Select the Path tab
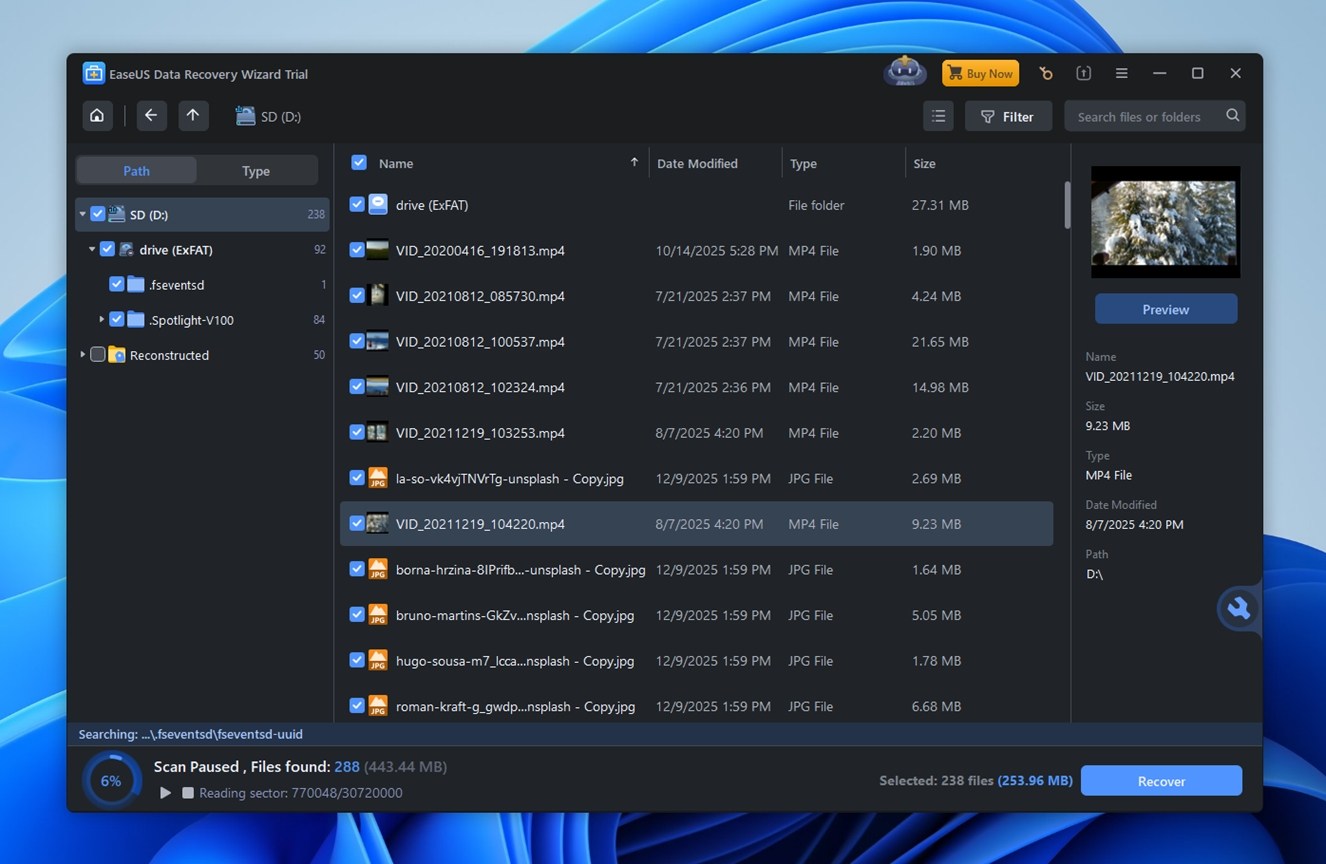Image resolution: width=1326 pixels, height=864 pixels. tap(136, 170)
